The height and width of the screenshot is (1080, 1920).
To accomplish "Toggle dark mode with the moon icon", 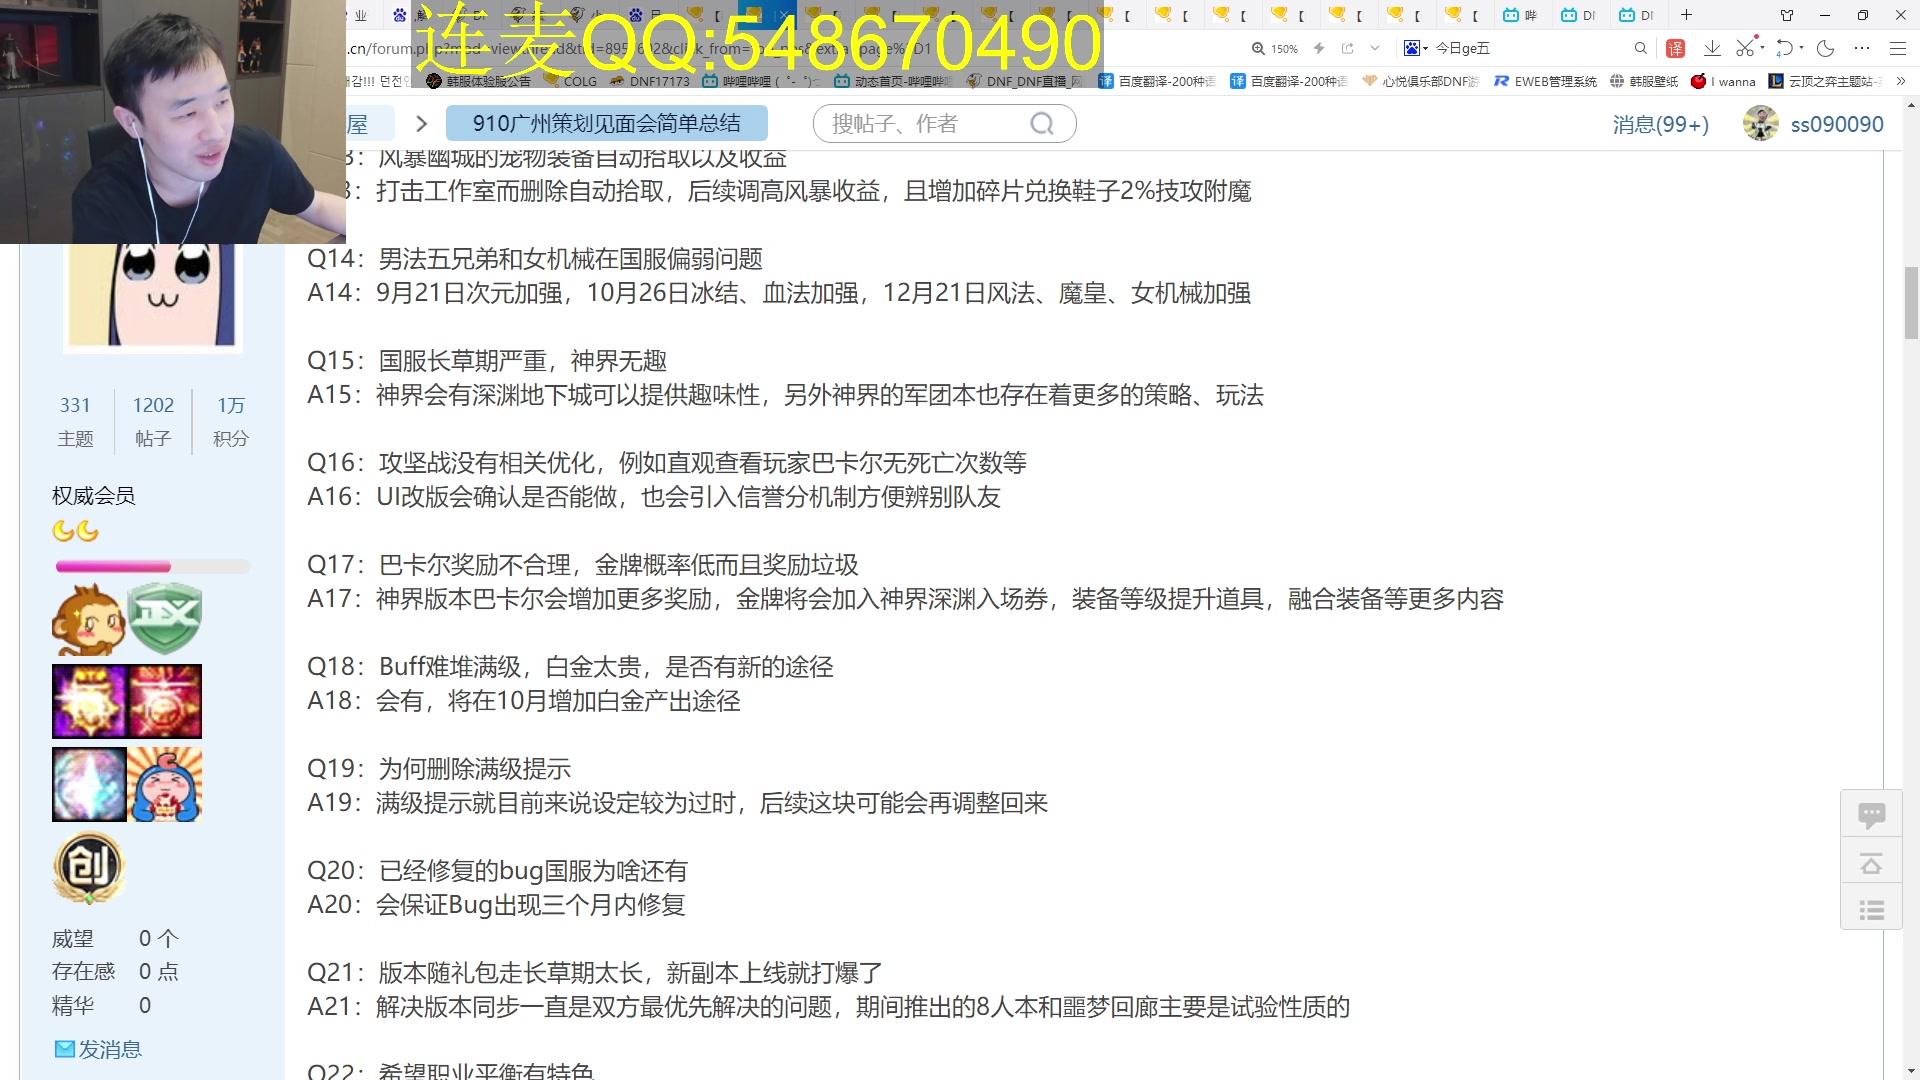I will (x=1827, y=47).
